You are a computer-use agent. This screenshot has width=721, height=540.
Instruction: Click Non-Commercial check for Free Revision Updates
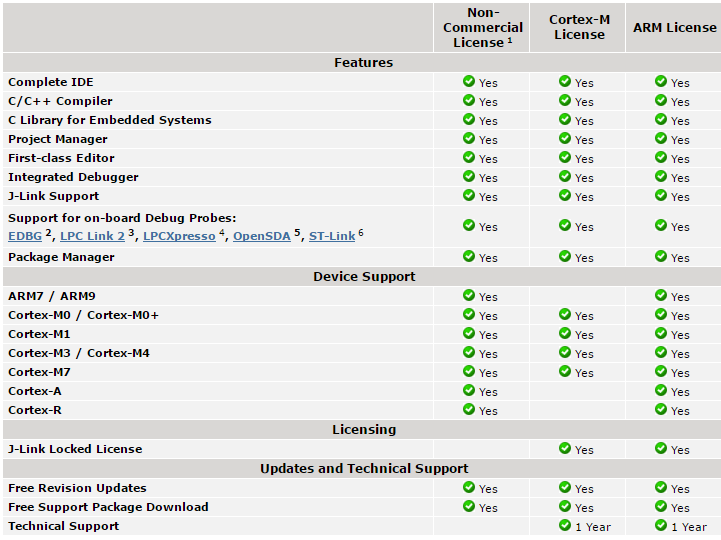click(x=469, y=488)
